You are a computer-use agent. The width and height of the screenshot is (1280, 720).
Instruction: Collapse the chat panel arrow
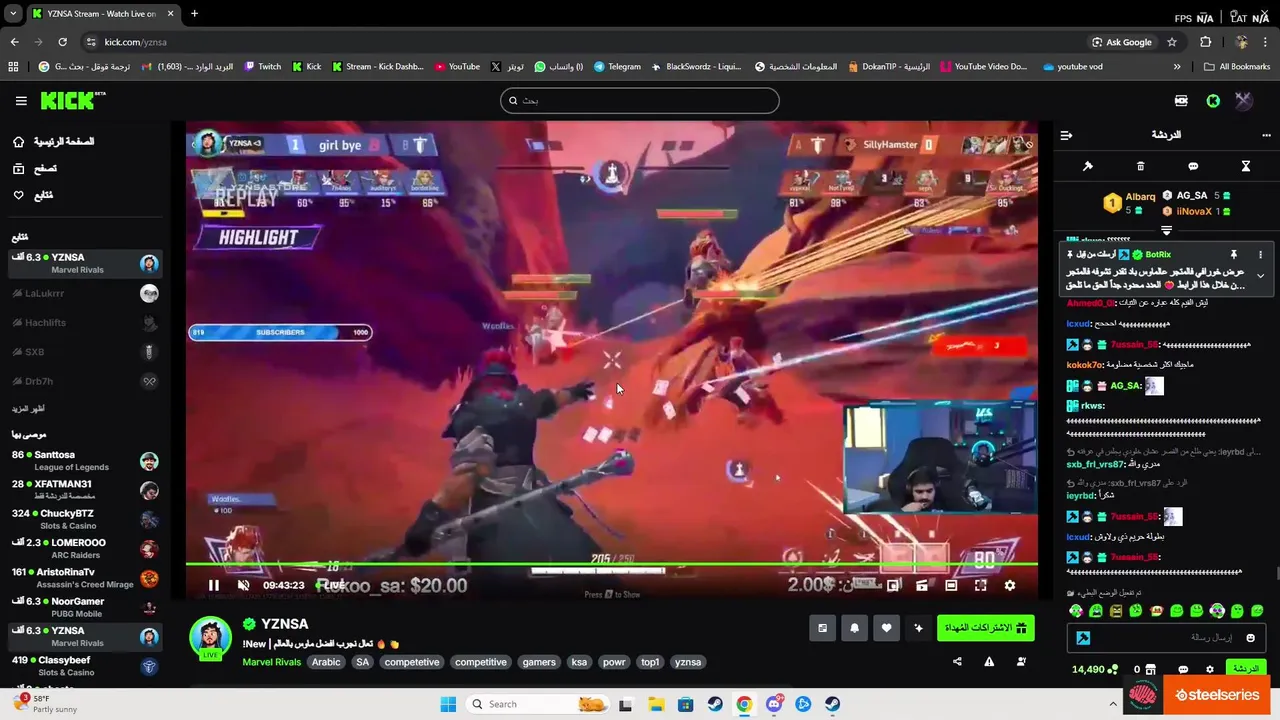1066,135
